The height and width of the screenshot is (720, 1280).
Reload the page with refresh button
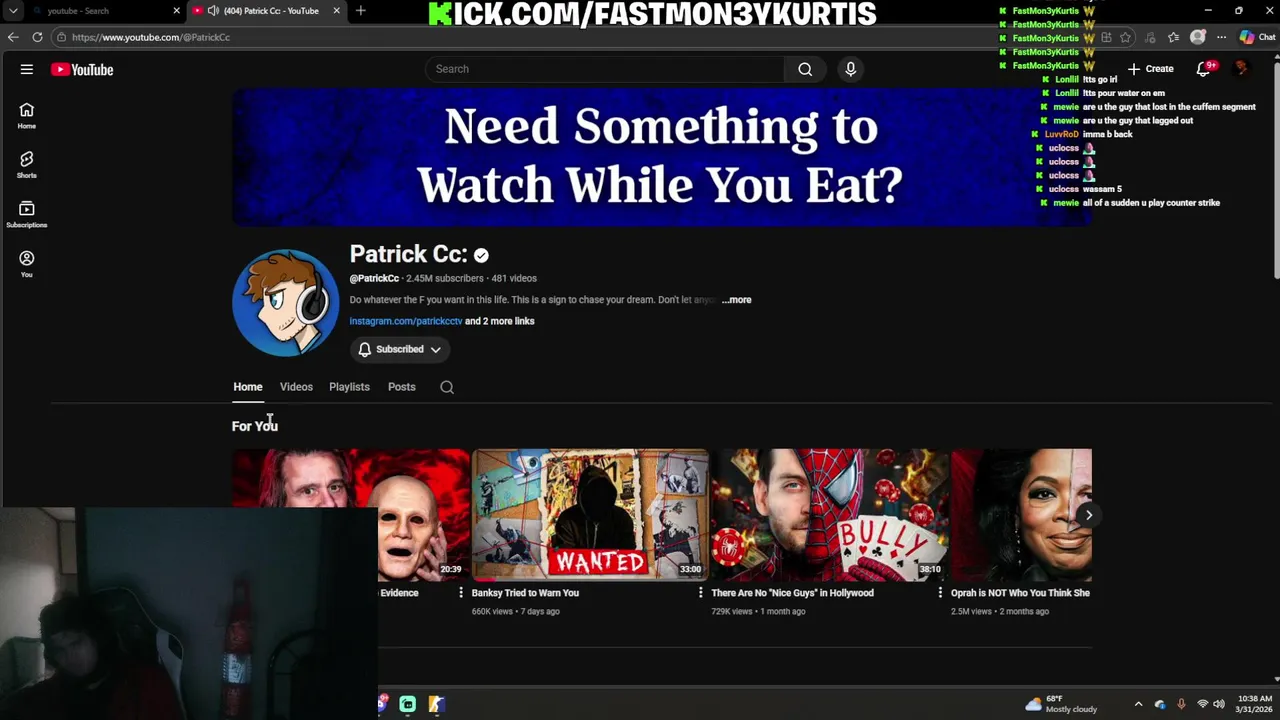click(37, 37)
